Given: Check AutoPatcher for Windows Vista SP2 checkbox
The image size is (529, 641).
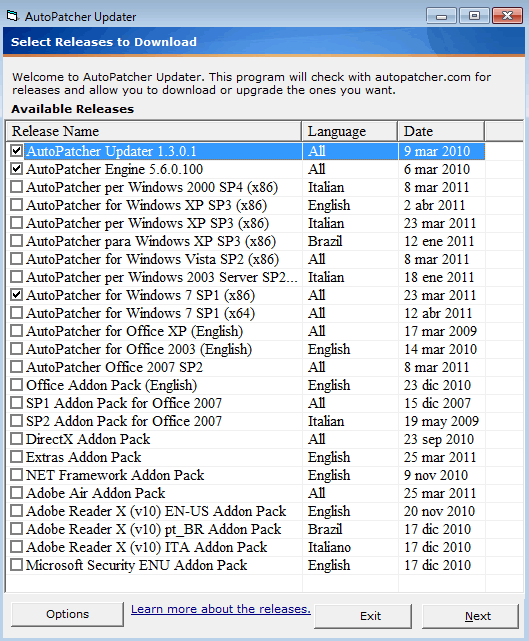Looking at the screenshot, I should coord(16,259).
